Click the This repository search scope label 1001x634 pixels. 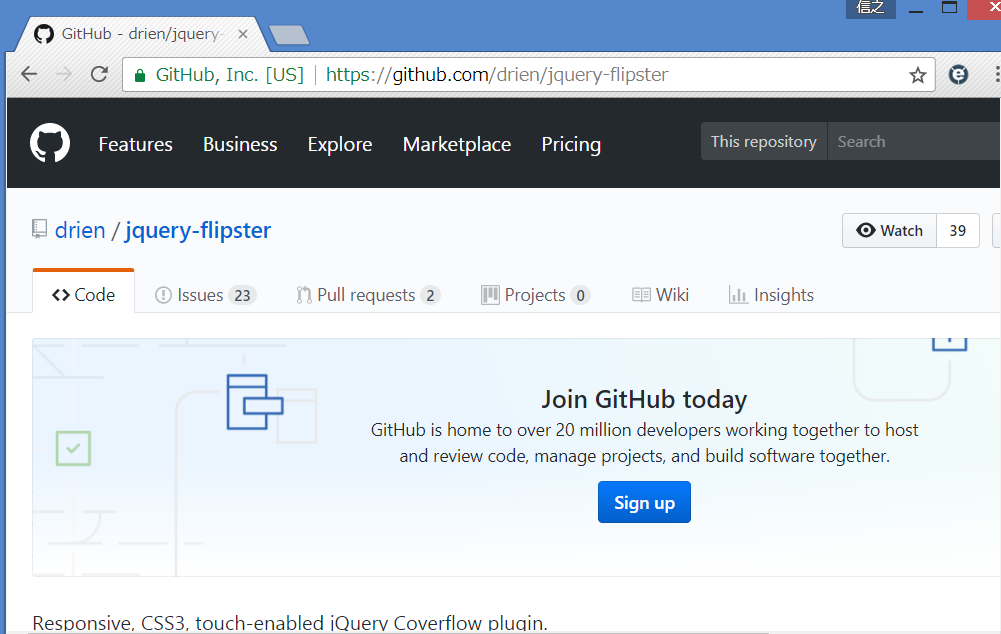[x=764, y=141]
